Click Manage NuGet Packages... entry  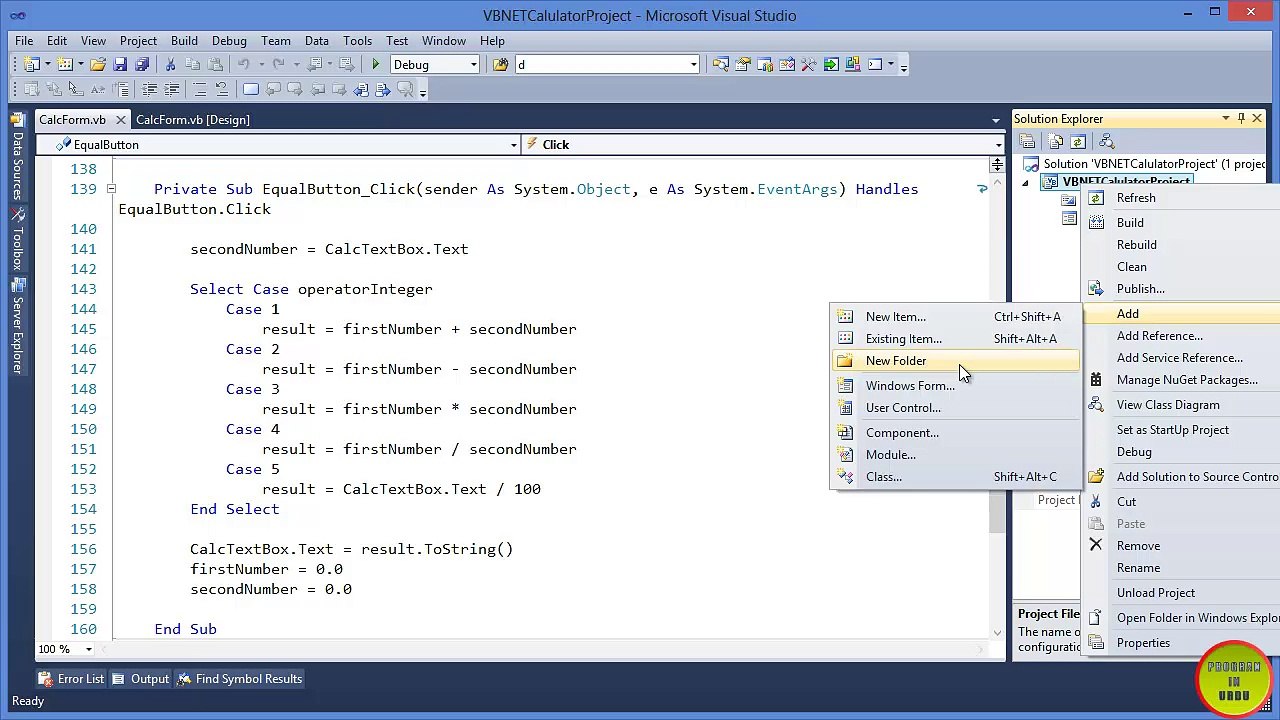1182,380
